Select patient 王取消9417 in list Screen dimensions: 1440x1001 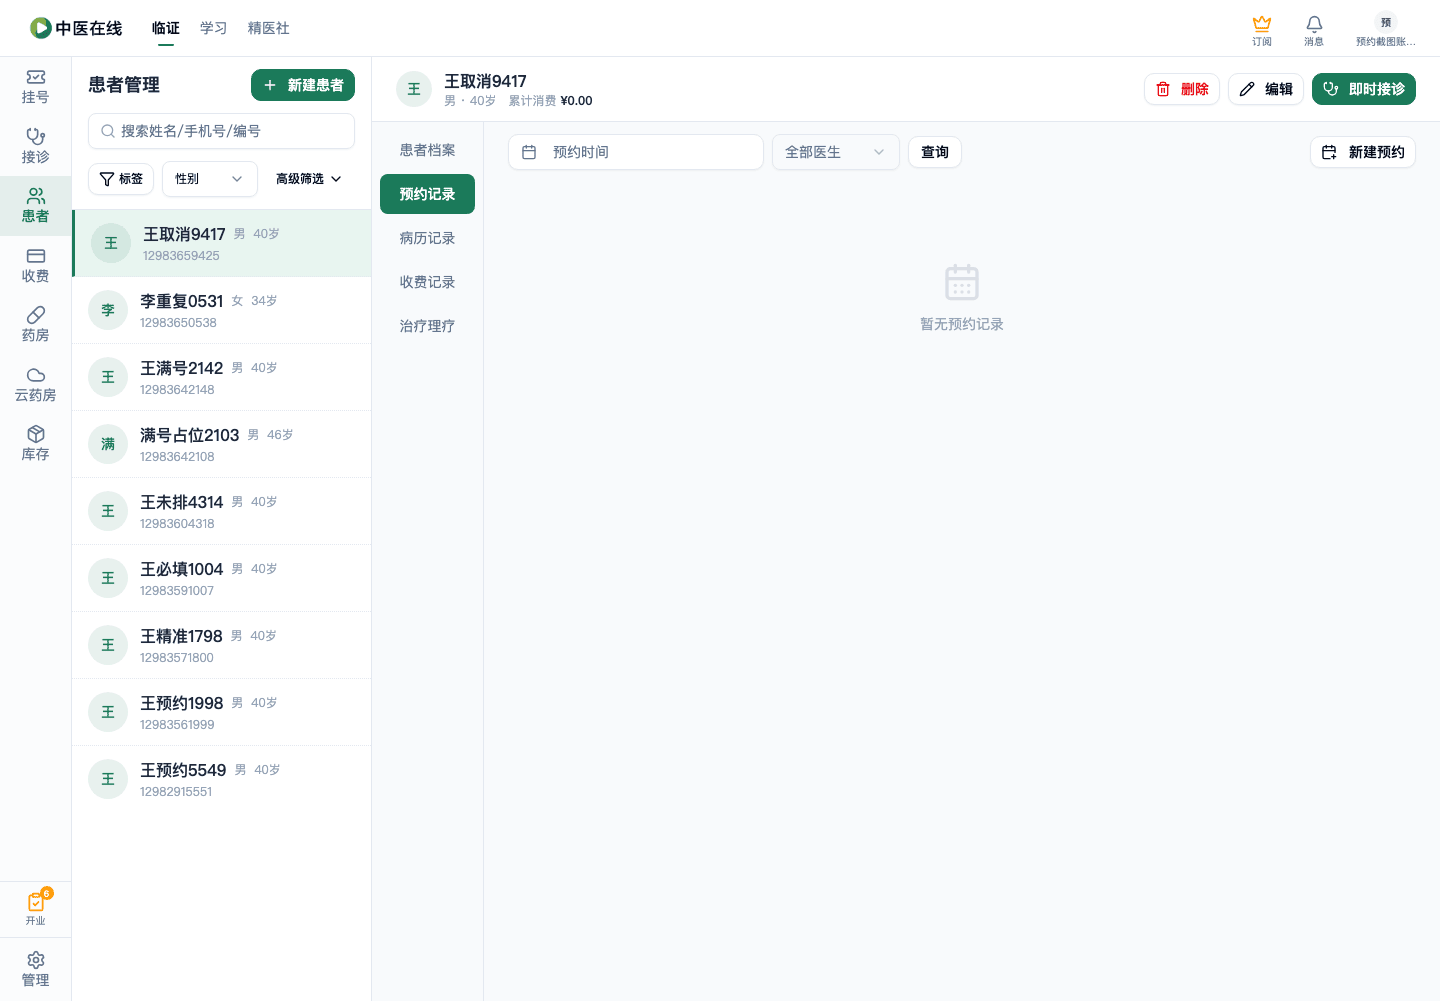tap(222, 243)
